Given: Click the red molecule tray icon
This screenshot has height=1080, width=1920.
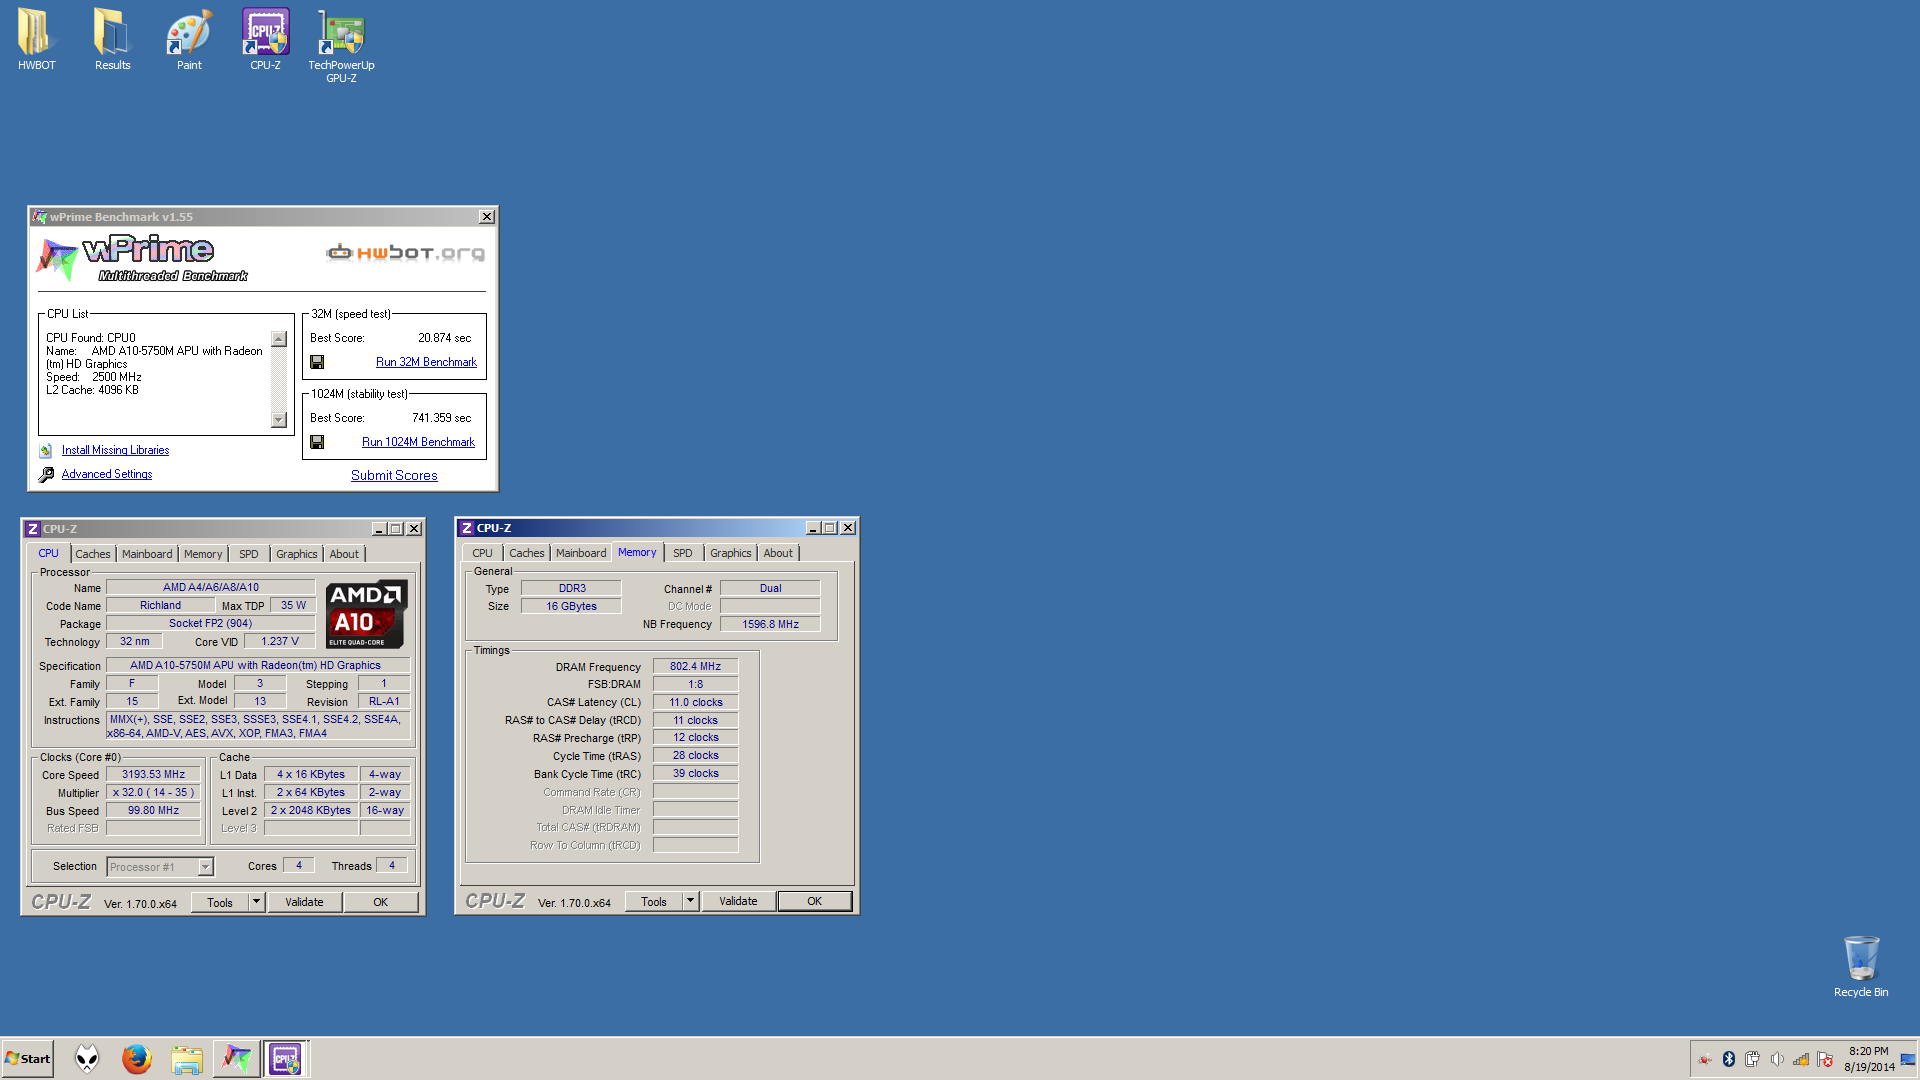Looking at the screenshot, I should 1704,1059.
